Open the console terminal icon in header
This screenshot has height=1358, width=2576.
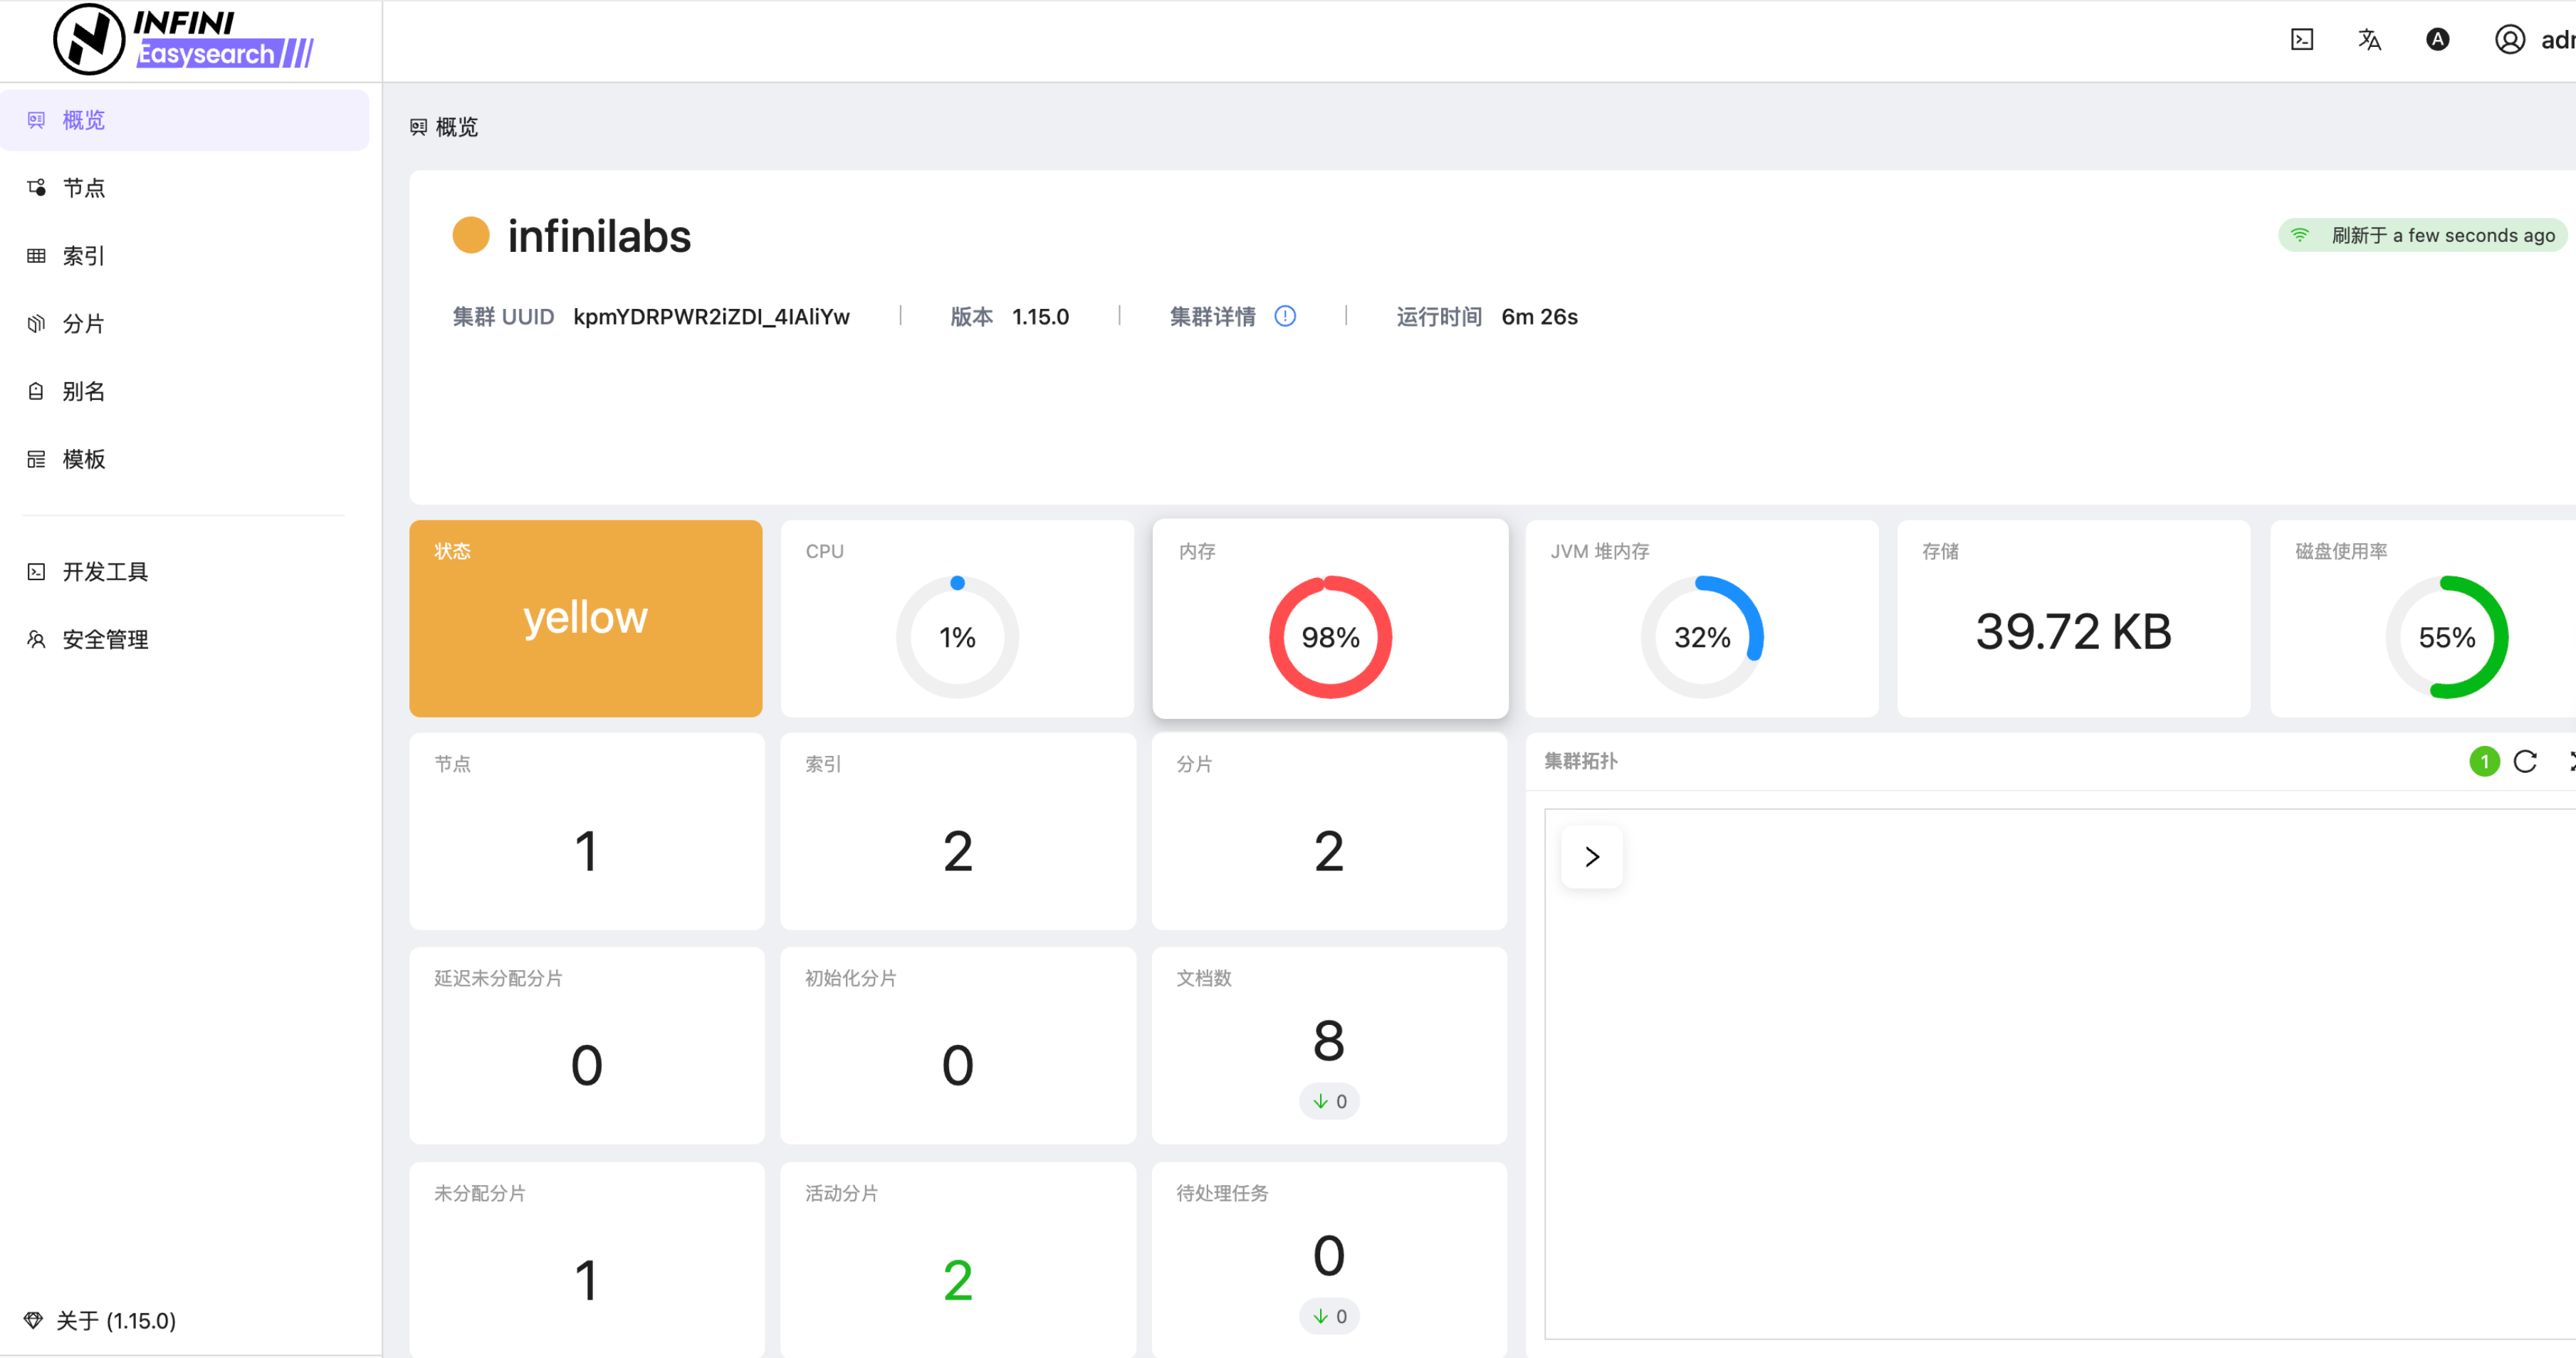coord(2301,40)
